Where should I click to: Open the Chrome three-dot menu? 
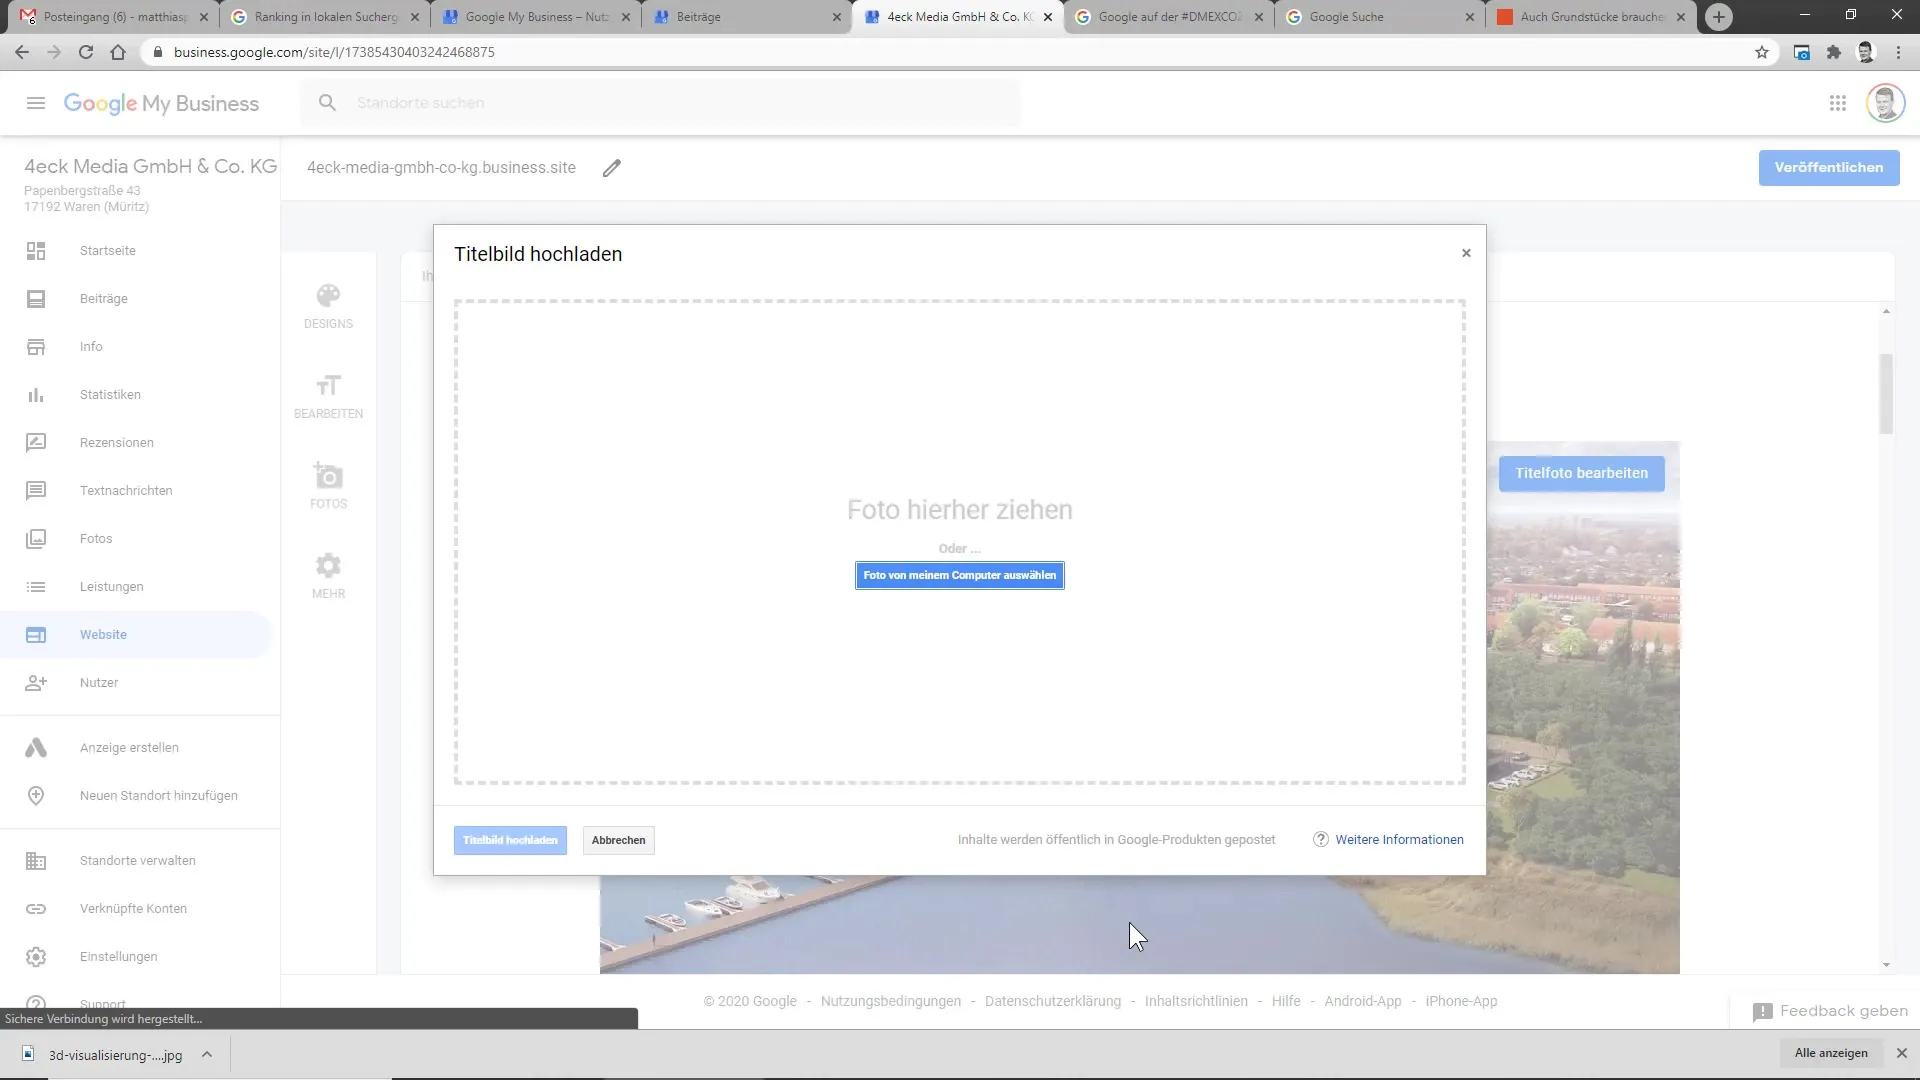[1898, 52]
